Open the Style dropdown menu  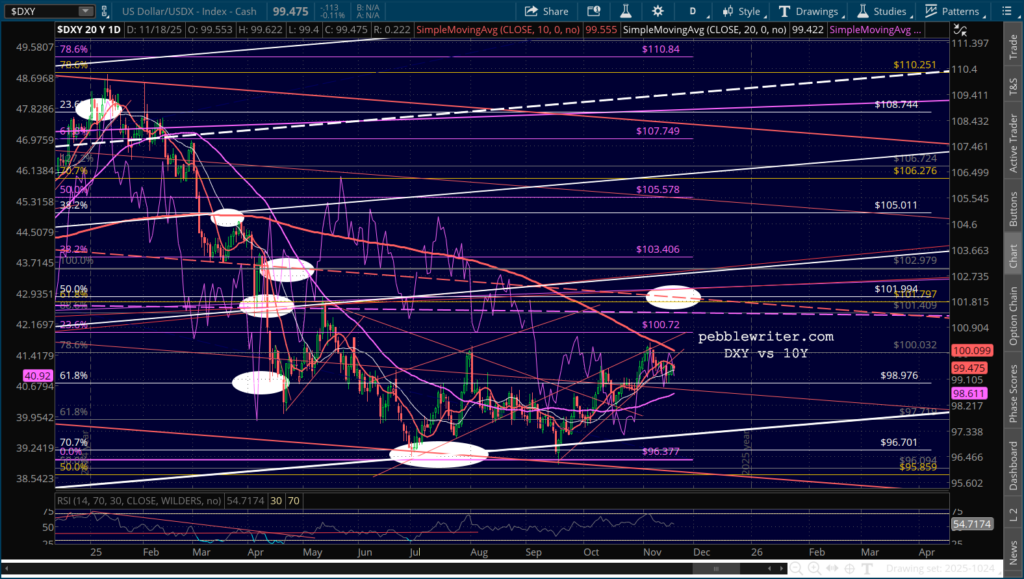point(743,11)
